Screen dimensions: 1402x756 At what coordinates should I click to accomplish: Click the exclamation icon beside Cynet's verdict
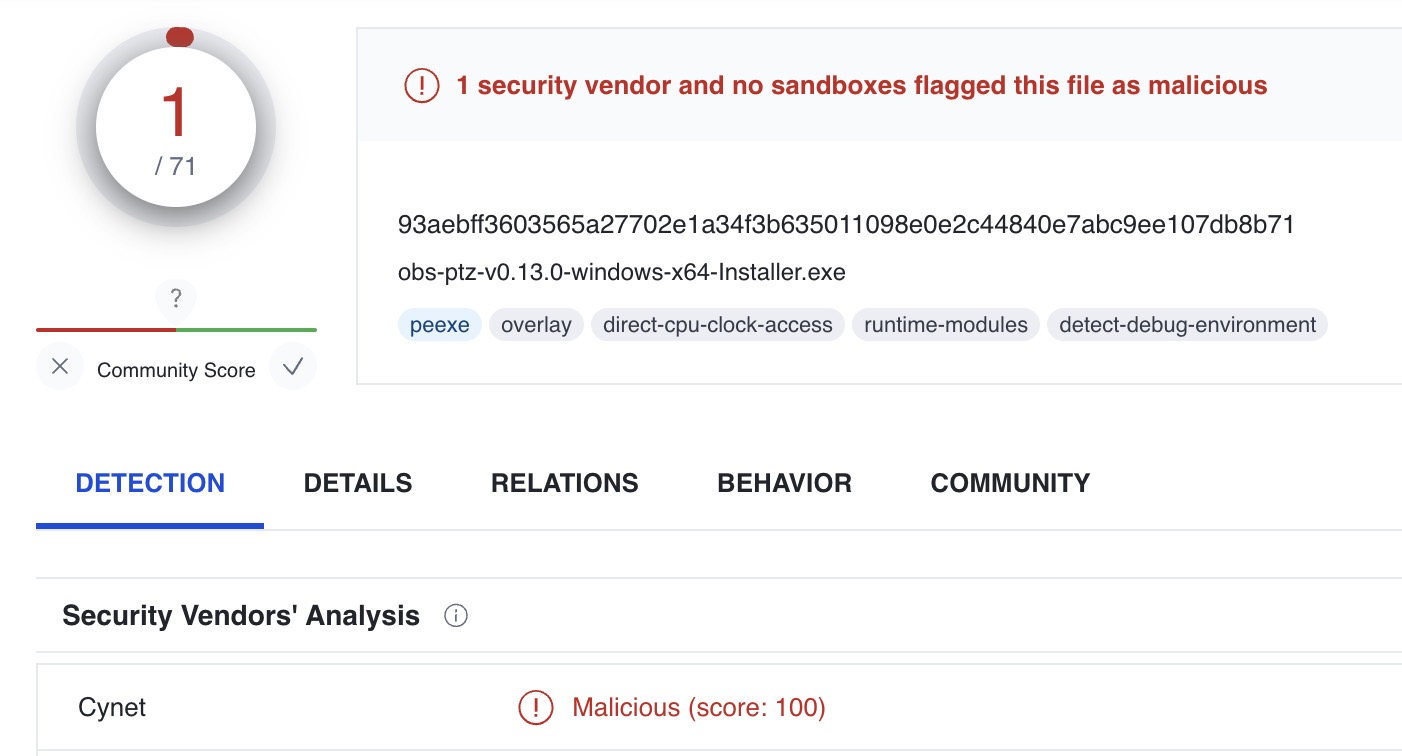click(536, 707)
